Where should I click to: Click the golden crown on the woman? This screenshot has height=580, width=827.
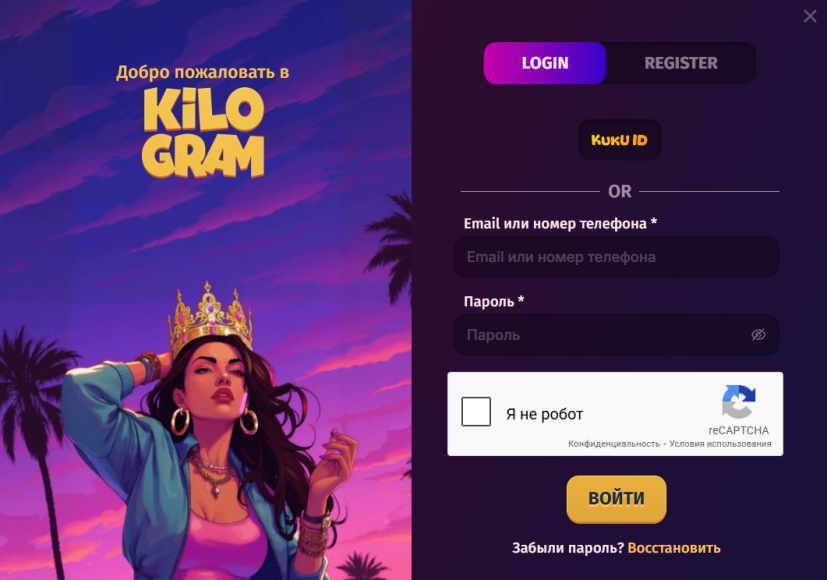pos(210,316)
